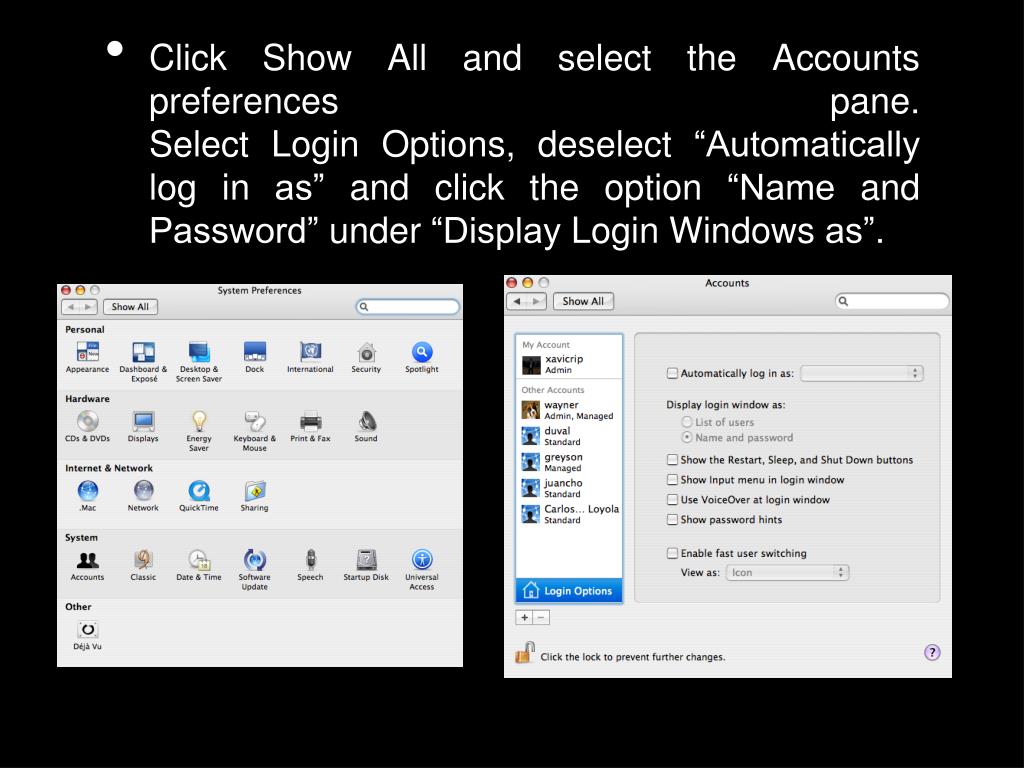Toggle Automatically log in as checkbox

click(x=672, y=374)
